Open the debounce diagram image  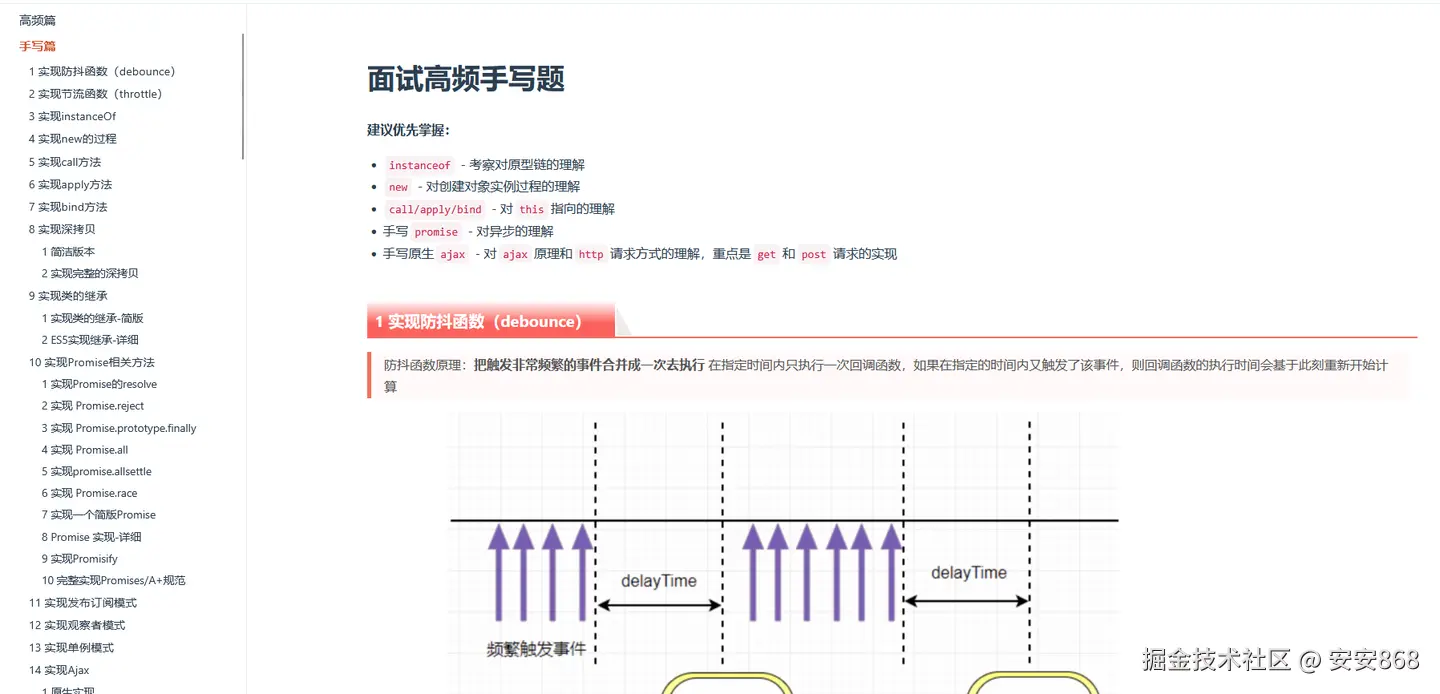point(783,552)
